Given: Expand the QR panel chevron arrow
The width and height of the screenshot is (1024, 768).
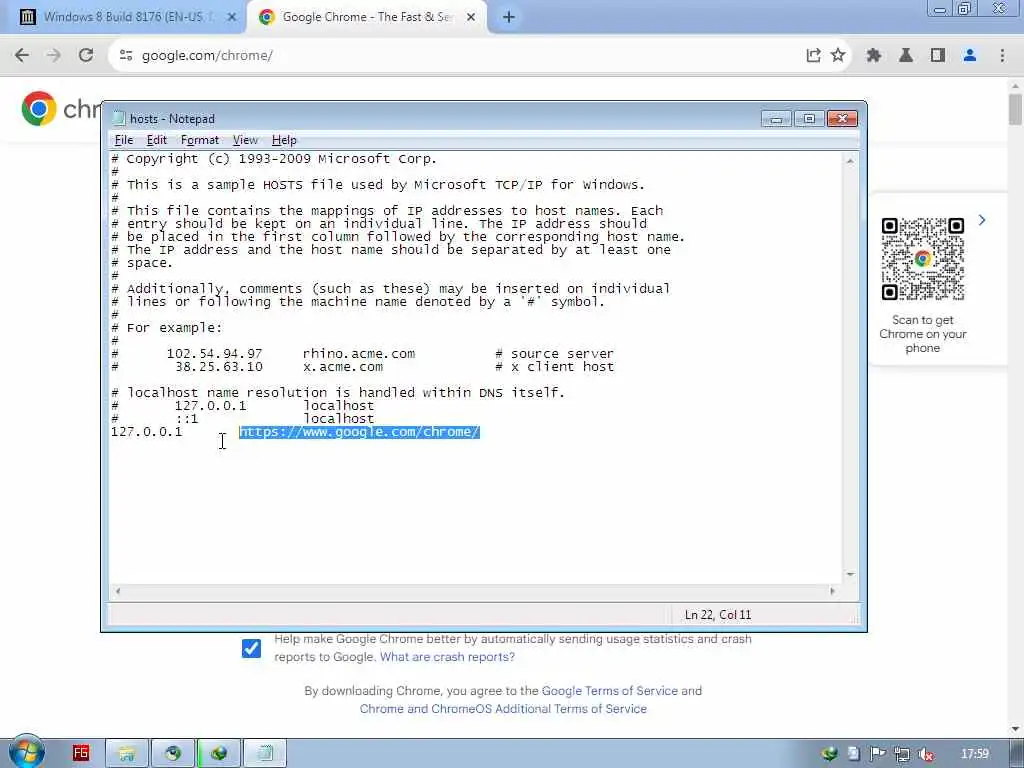Looking at the screenshot, I should click(982, 220).
